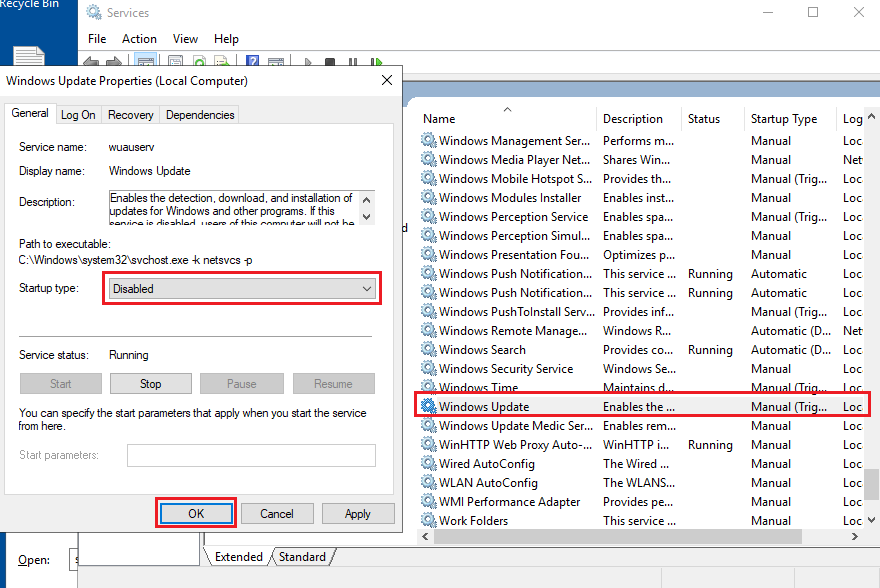Viewport: 880px width, 588px height.
Task: Toggle the Show/Hide Console Tree toolbar icon
Action: pos(145,61)
